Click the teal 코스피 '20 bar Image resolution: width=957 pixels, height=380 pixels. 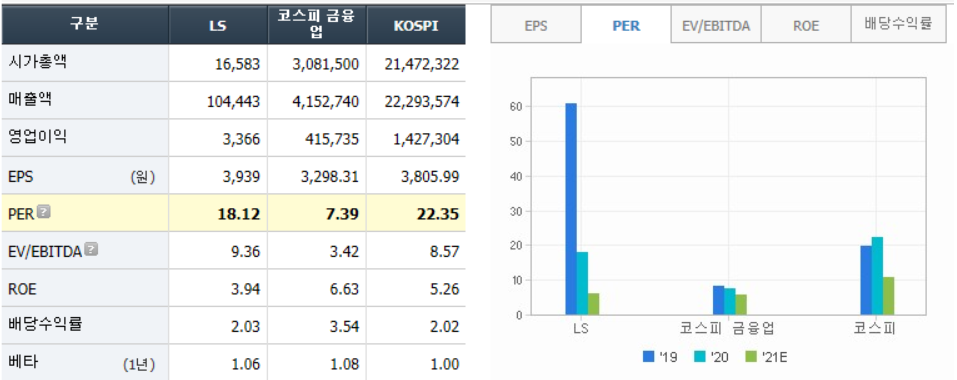[x=877, y=276]
